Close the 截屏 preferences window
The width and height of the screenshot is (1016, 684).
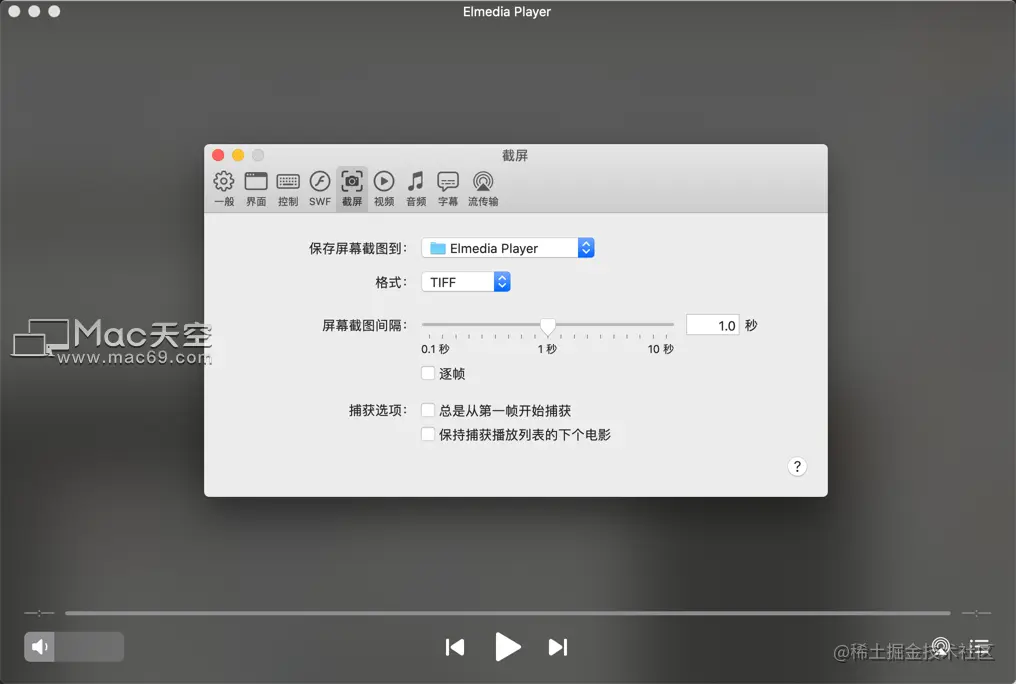tap(218, 155)
